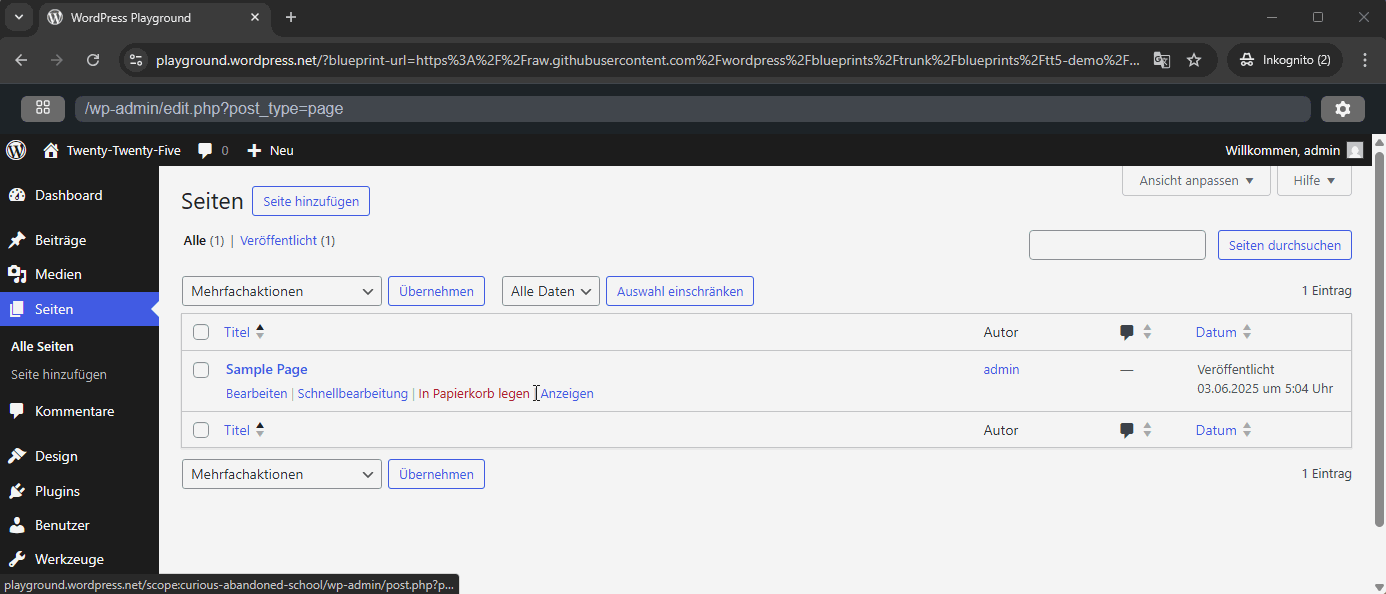Click Bearbeiten under Sample Page
The width and height of the screenshot is (1386, 594).
[x=257, y=394]
